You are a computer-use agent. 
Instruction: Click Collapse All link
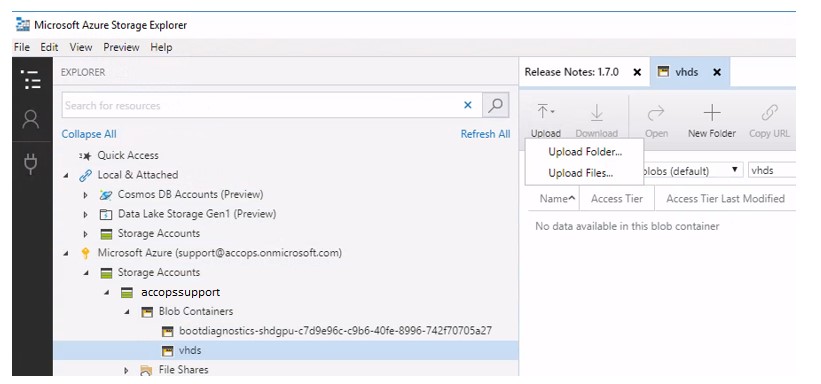tap(89, 134)
